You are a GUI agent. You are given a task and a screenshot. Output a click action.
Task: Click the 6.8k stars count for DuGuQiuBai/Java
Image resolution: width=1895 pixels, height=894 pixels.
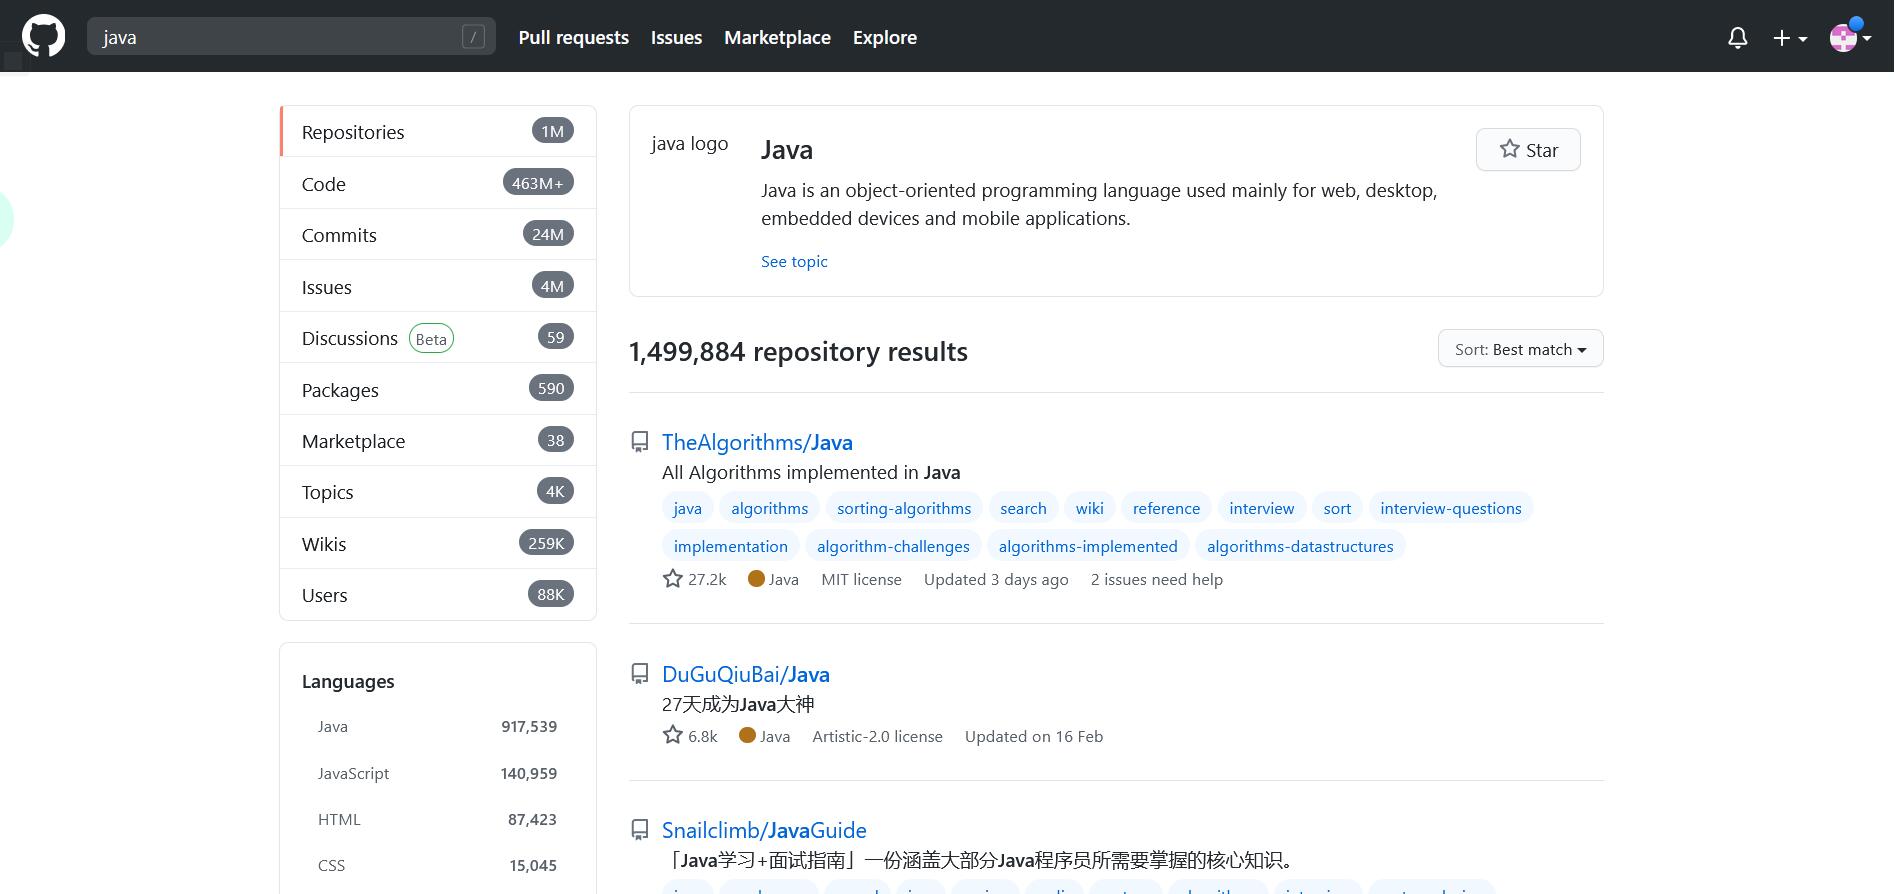pyautogui.click(x=690, y=736)
